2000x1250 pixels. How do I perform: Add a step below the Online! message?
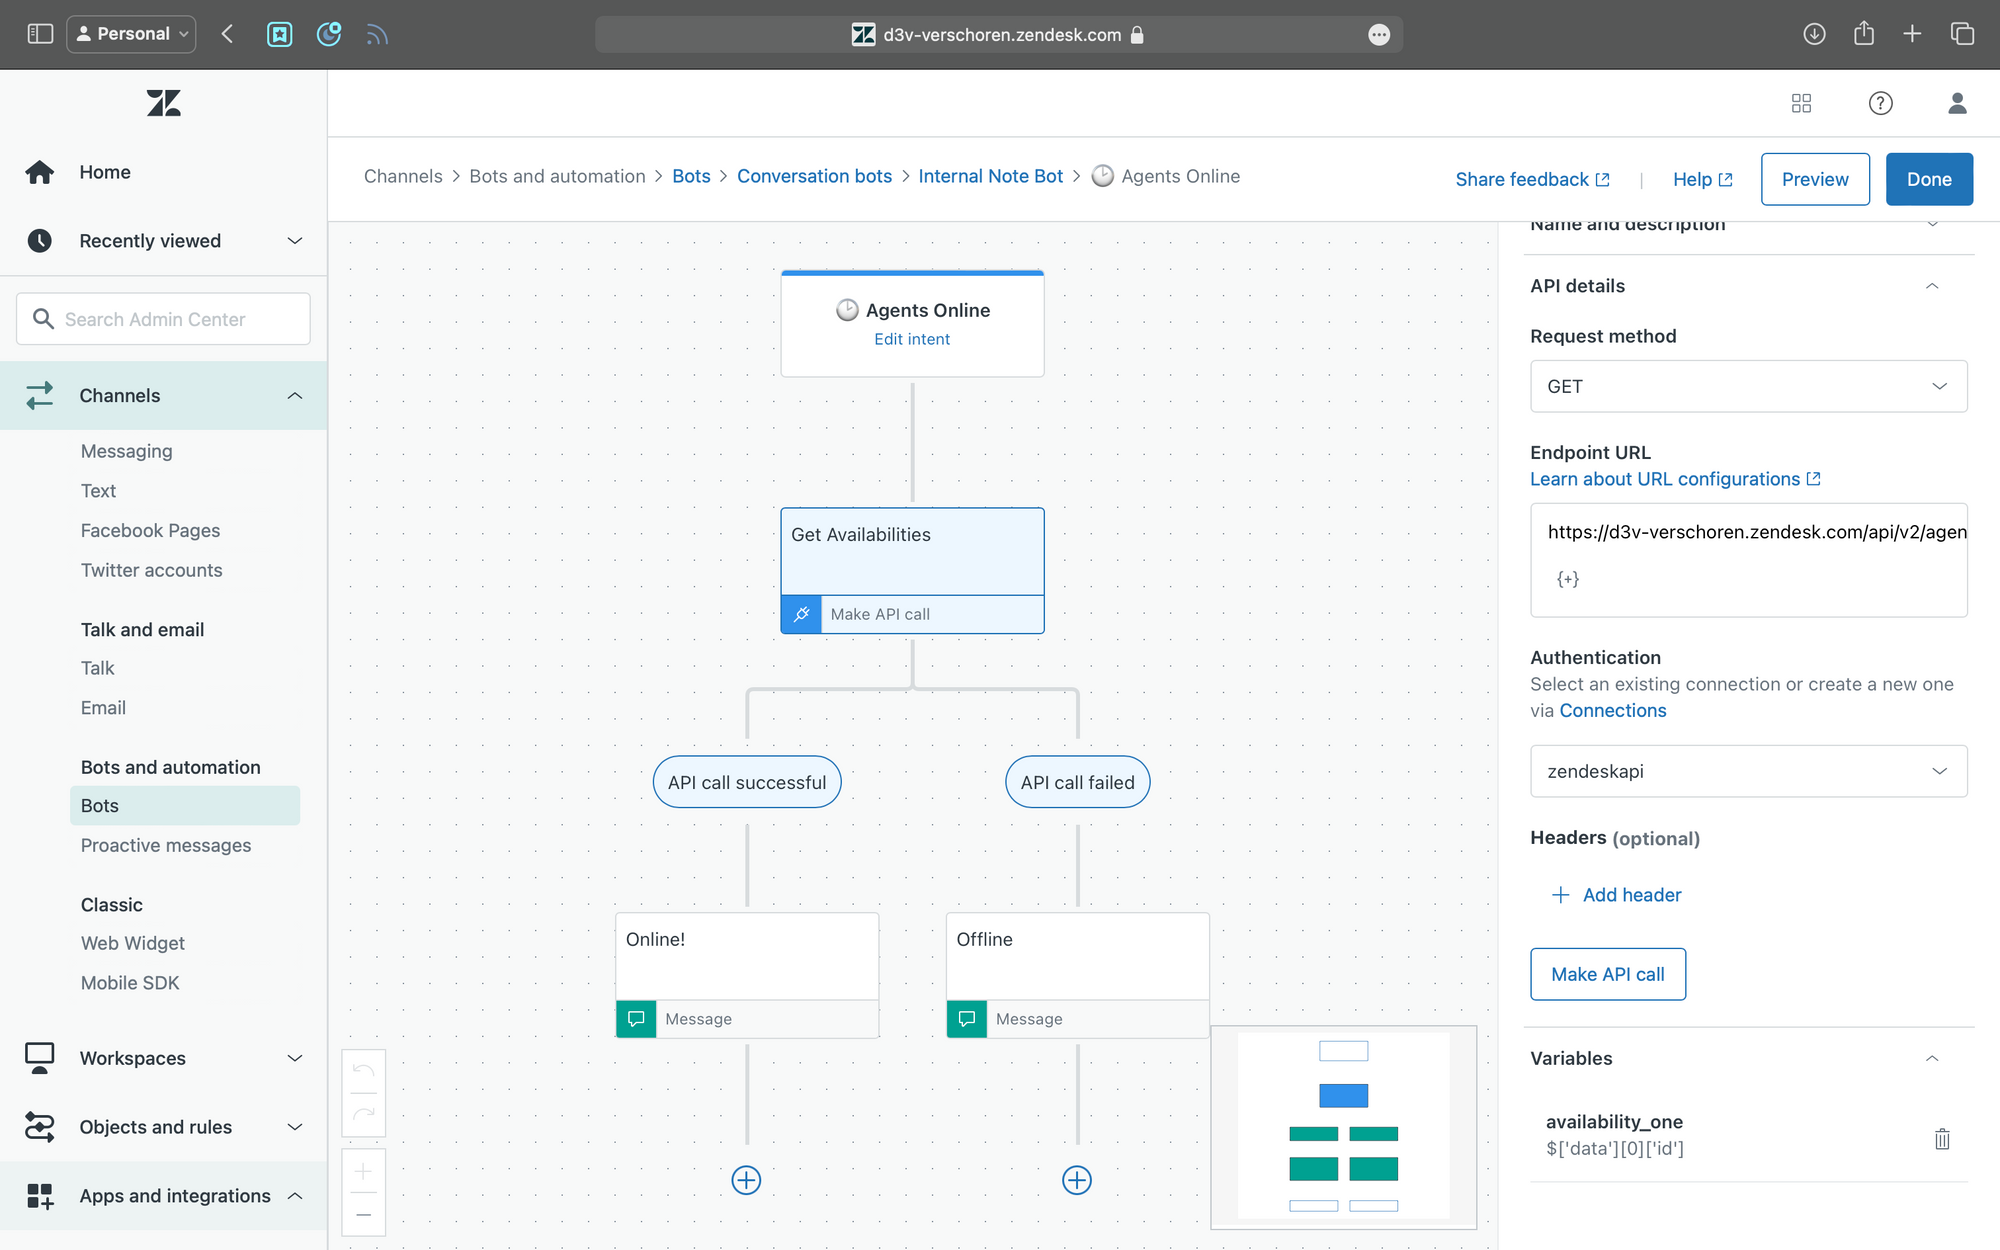click(x=746, y=1180)
